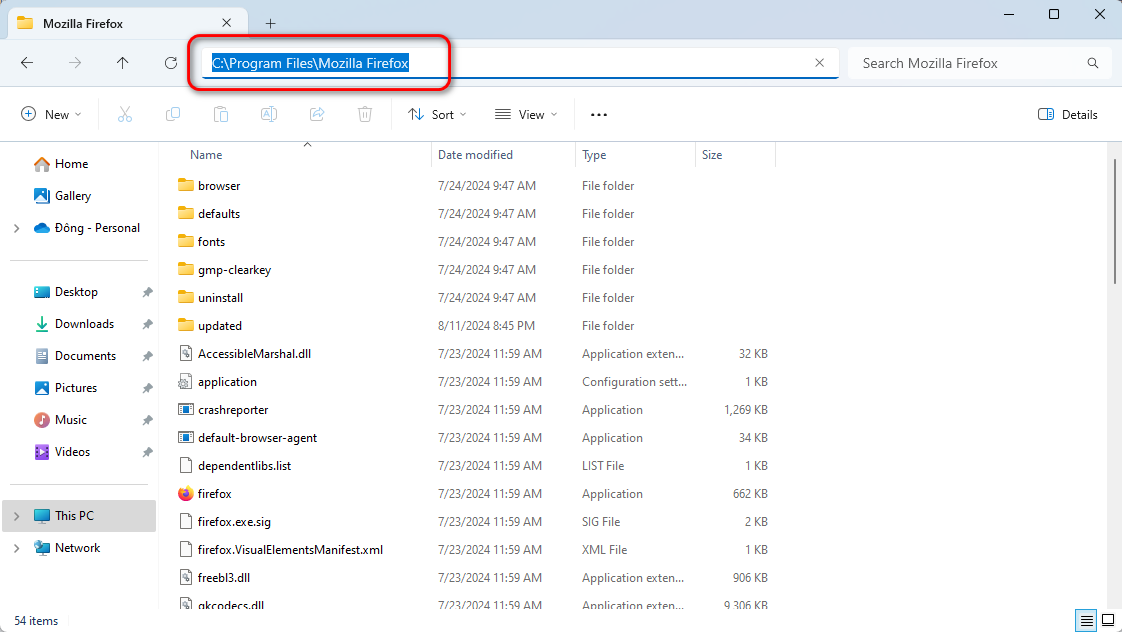Add a new File Explorer tab
This screenshot has width=1122, height=632.
click(270, 24)
